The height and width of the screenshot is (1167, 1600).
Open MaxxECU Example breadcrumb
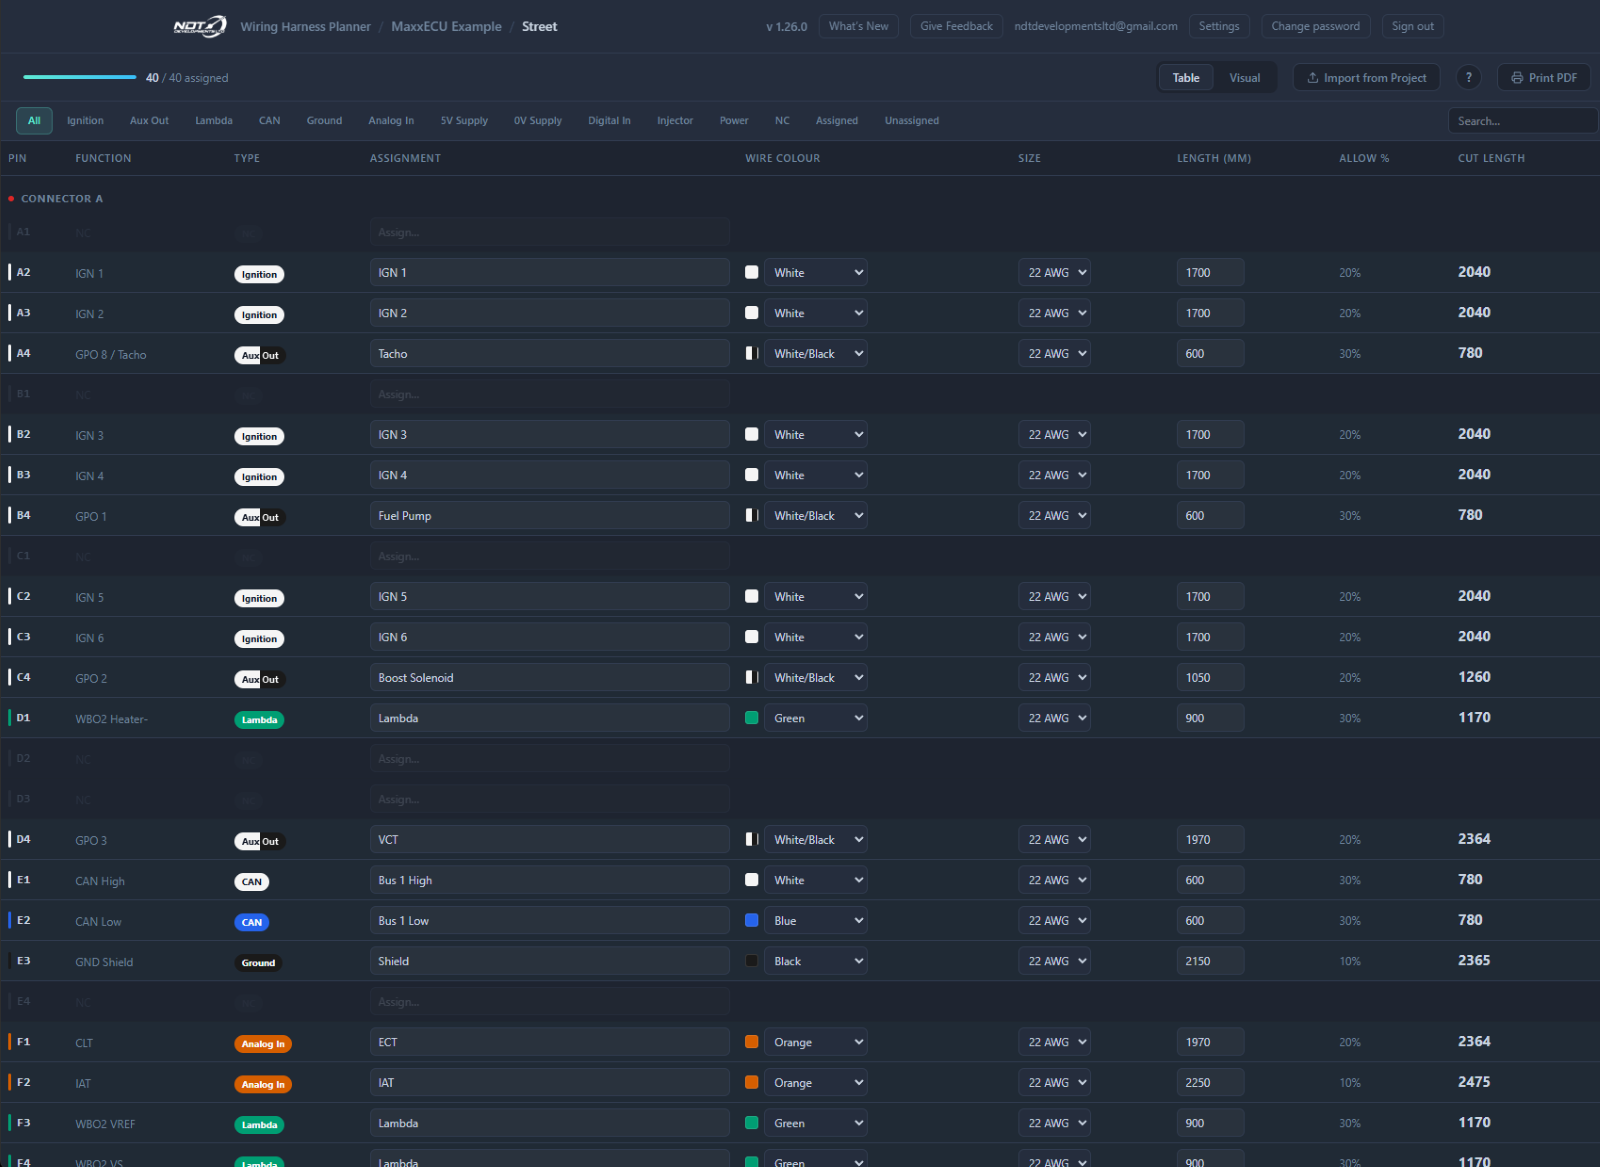[446, 26]
